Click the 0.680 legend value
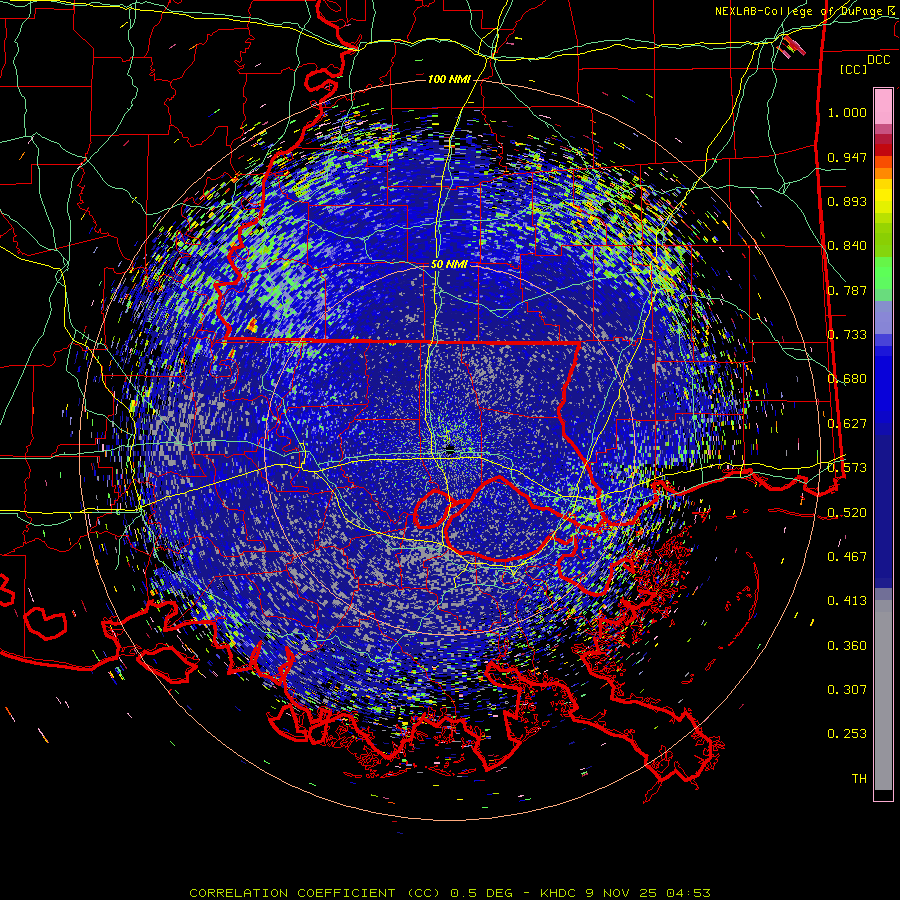900x900 pixels. pyautogui.click(x=847, y=379)
